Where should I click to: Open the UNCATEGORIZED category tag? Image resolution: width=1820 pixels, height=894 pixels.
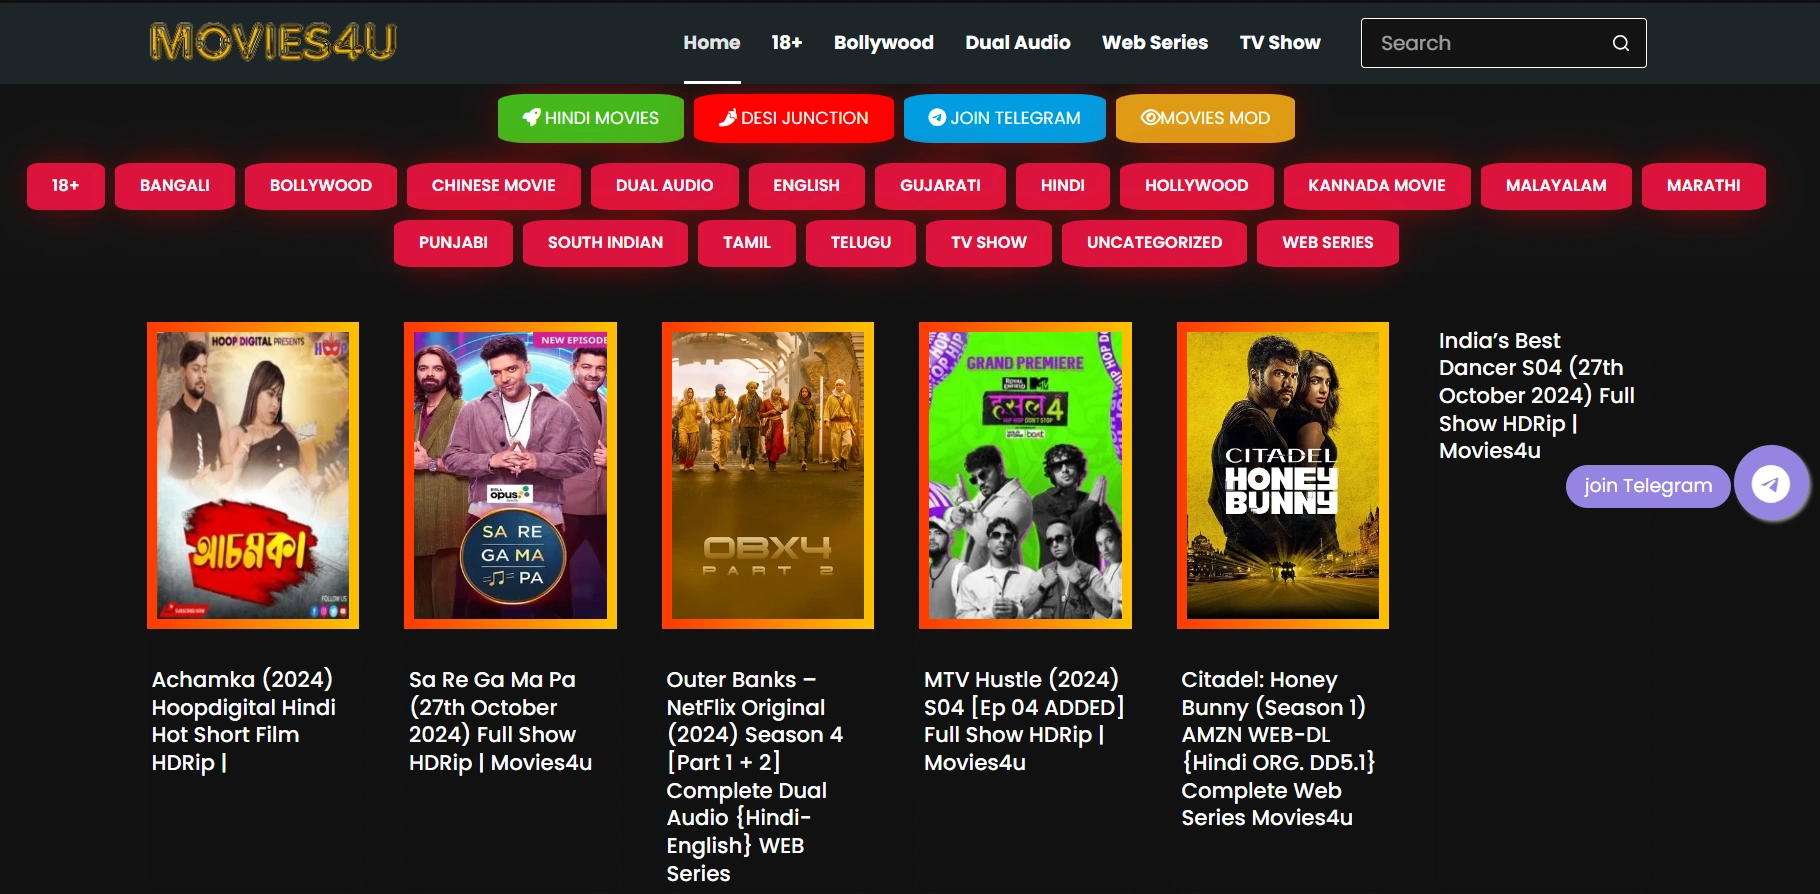tap(1154, 243)
